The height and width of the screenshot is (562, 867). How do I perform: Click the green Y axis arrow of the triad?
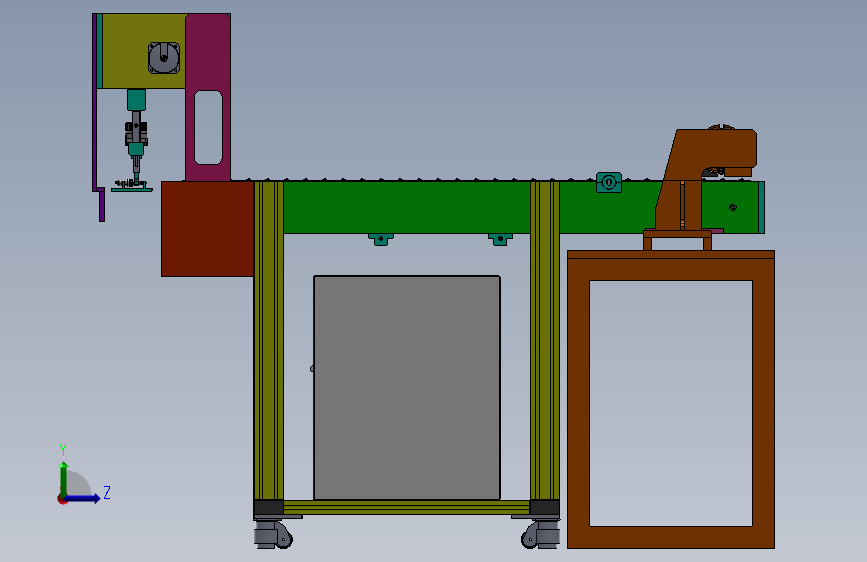[64, 479]
